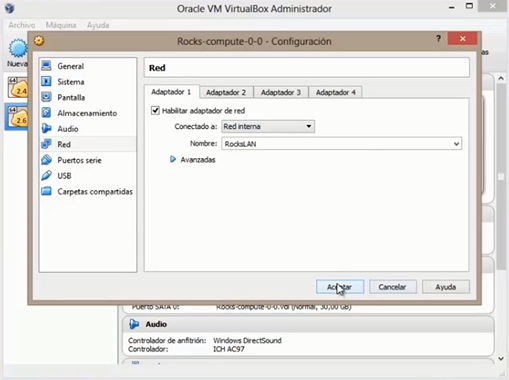The image size is (509, 380).
Task: Close the Configuración dialog with red X
Action: pos(462,39)
